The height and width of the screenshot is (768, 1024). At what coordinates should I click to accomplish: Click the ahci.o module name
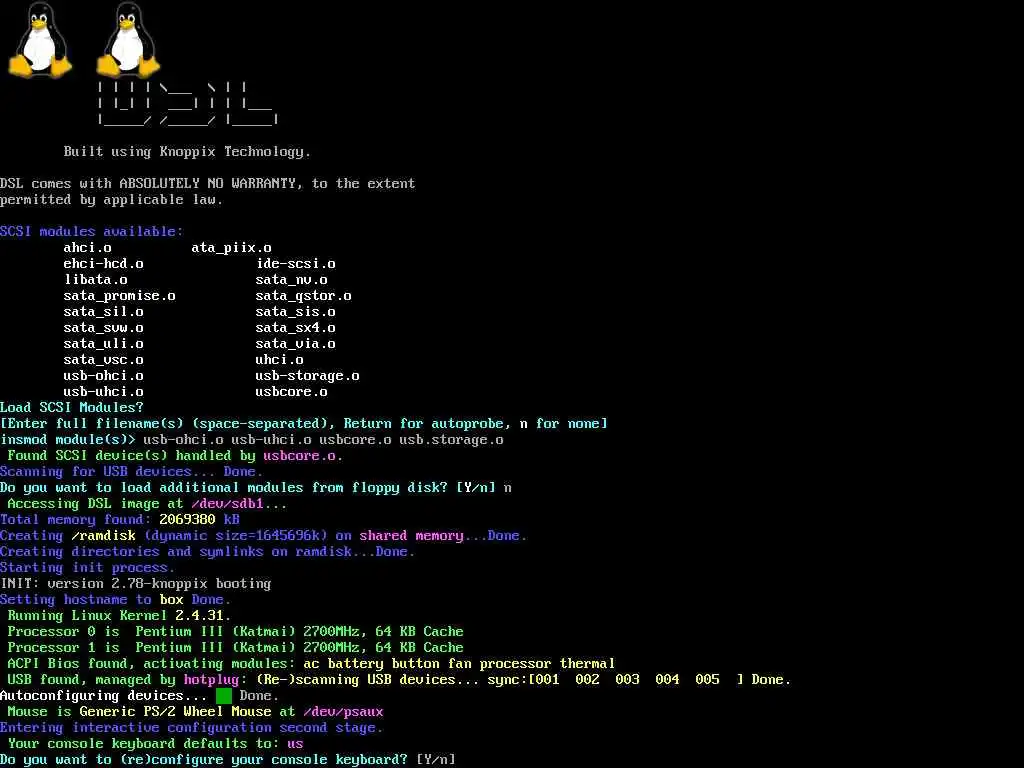(88, 248)
